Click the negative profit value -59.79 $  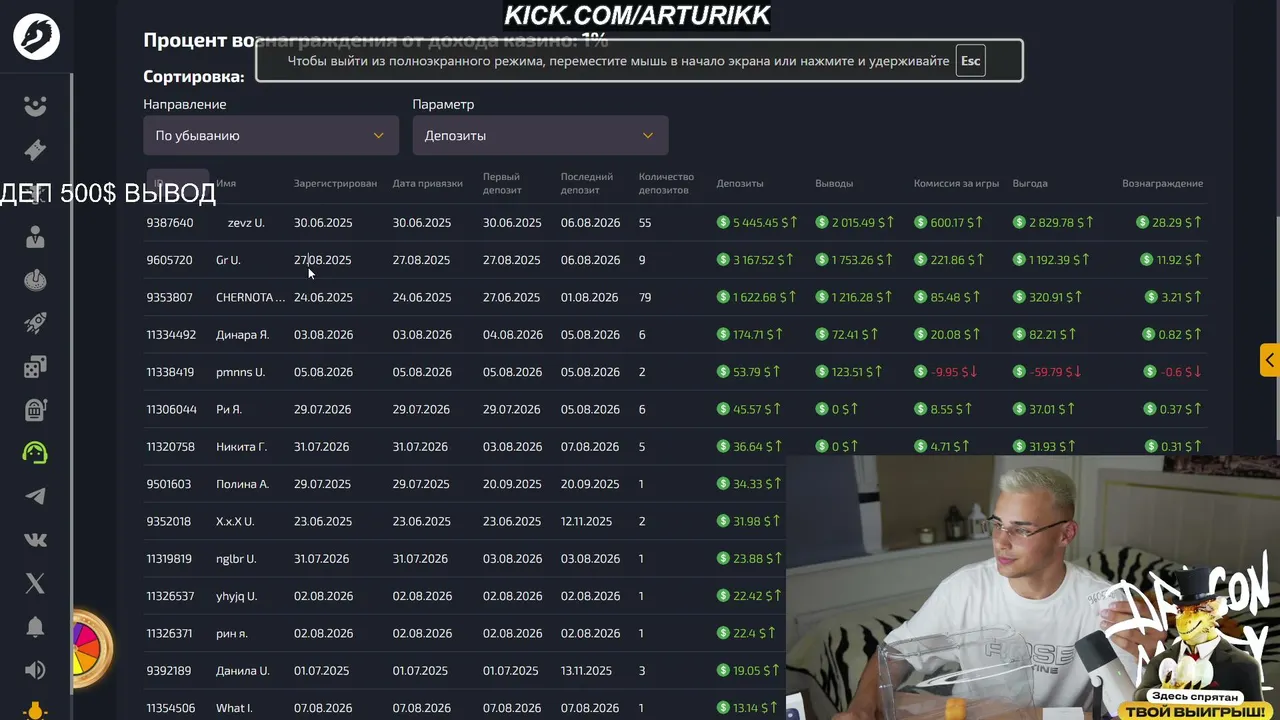(x=1047, y=372)
